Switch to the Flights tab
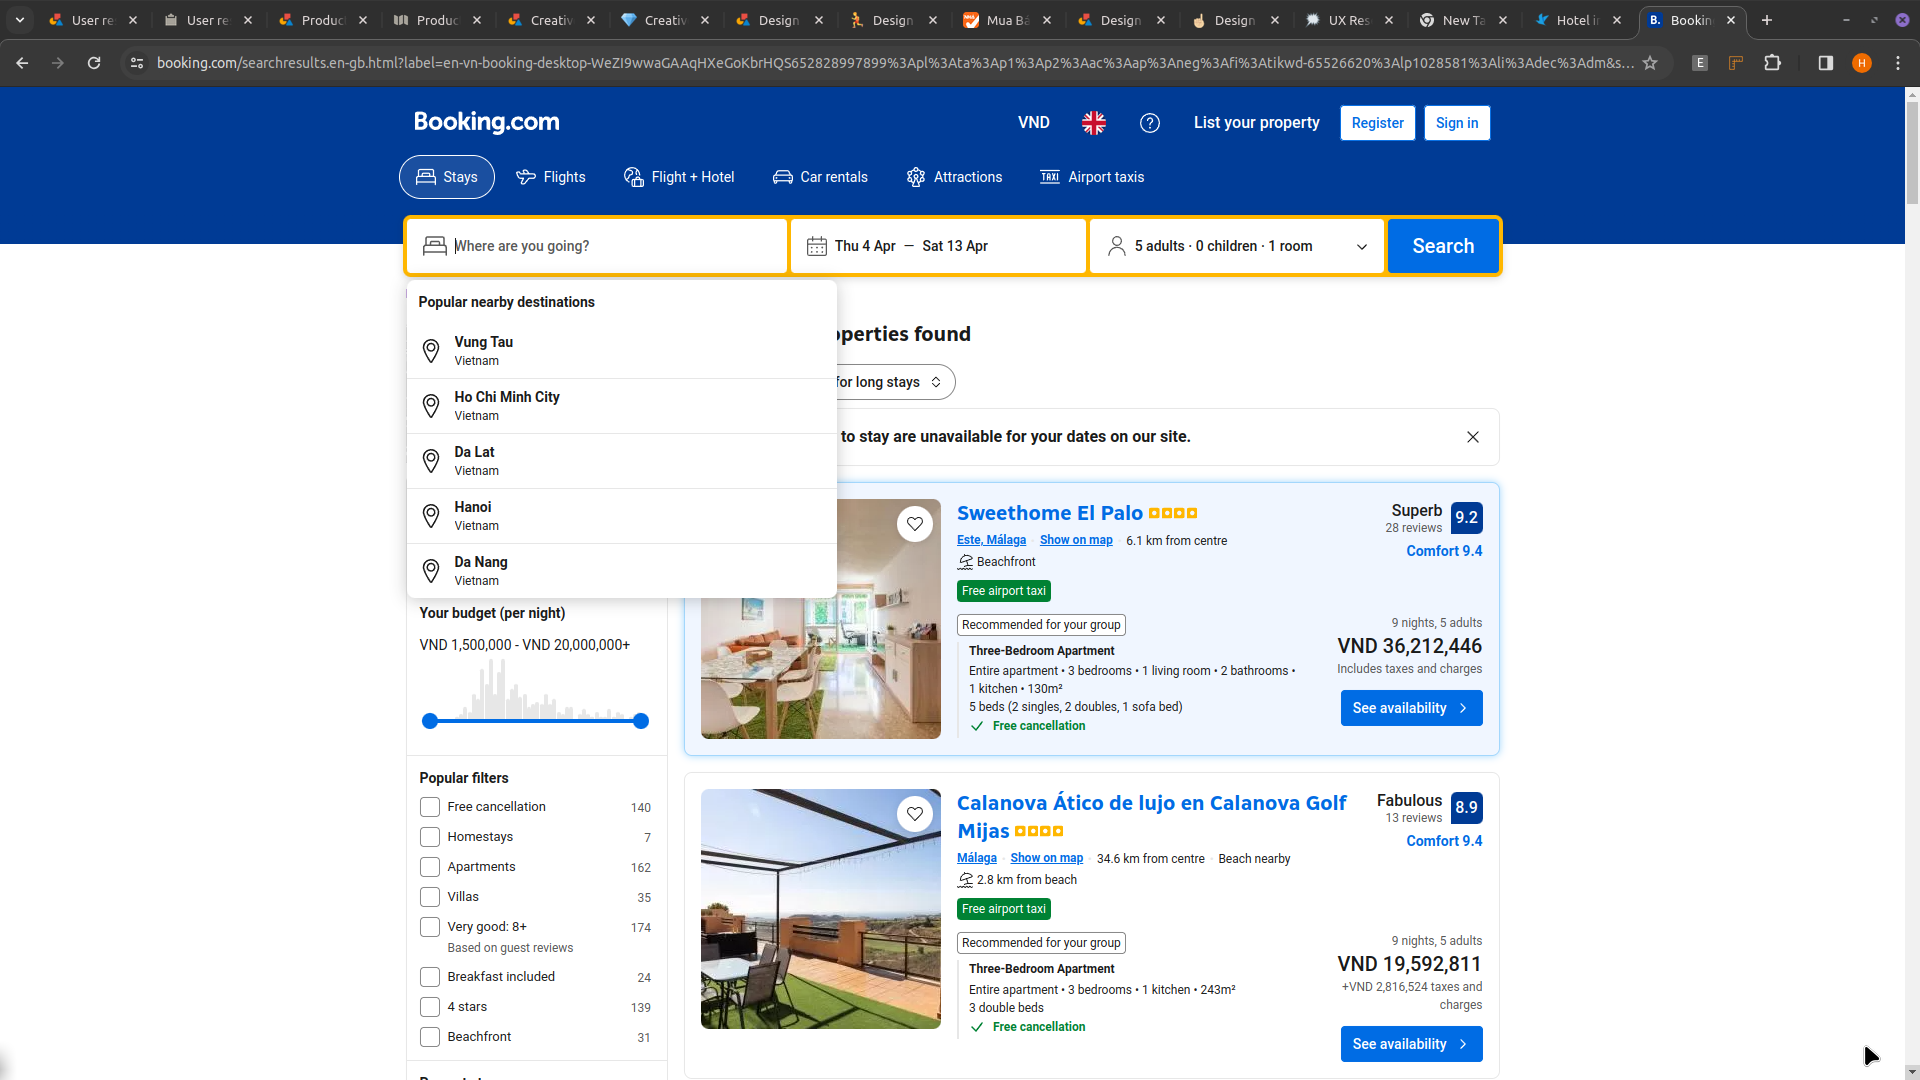This screenshot has width=1920, height=1080. (x=551, y=177)
